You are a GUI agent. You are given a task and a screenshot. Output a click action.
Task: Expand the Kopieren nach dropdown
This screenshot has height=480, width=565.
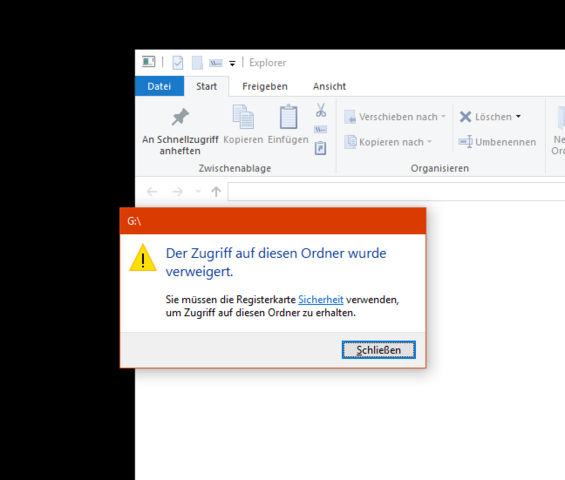tap(430, 142)
